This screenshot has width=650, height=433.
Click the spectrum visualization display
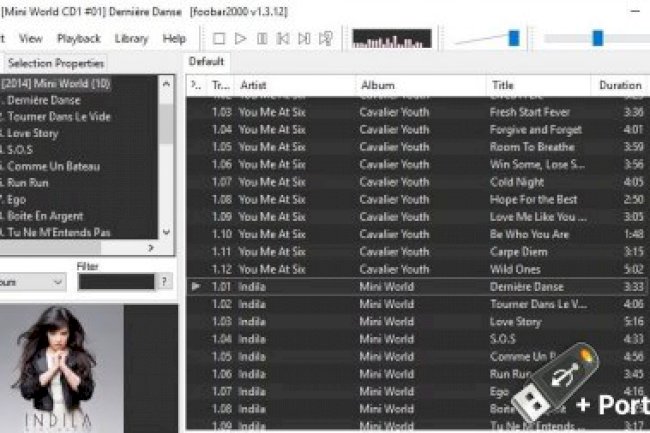392,39
